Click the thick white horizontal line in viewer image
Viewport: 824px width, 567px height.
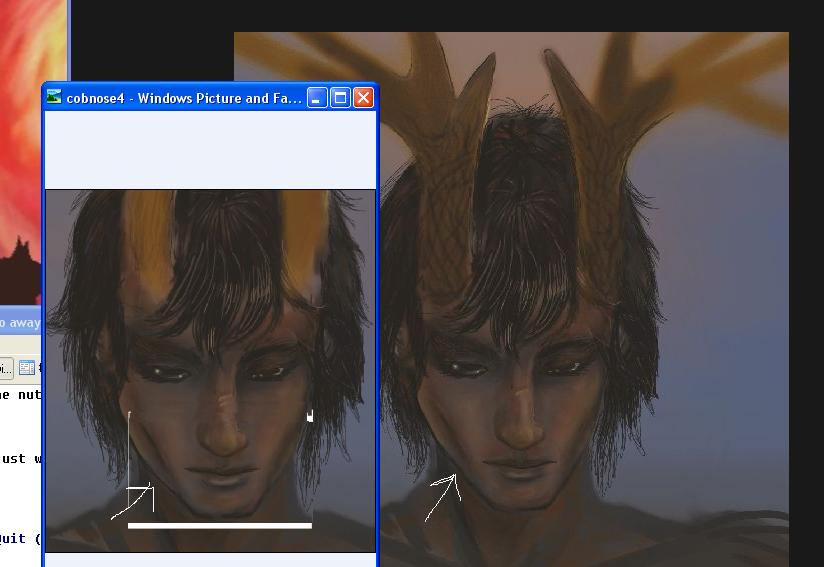tap(220, 525)
